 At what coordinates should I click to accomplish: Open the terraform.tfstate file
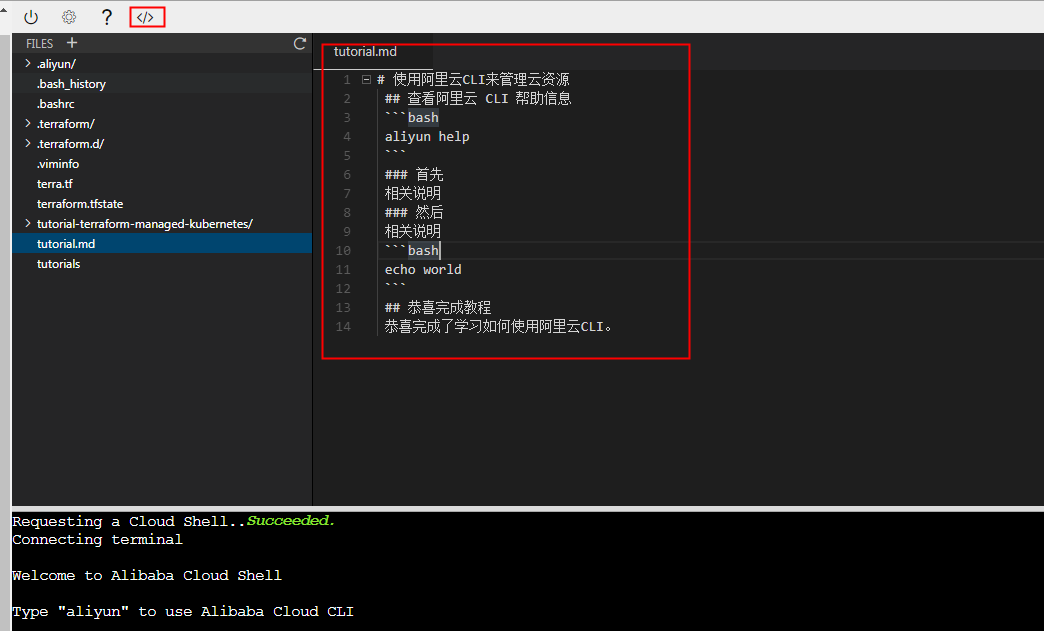(x=80, y=204)
